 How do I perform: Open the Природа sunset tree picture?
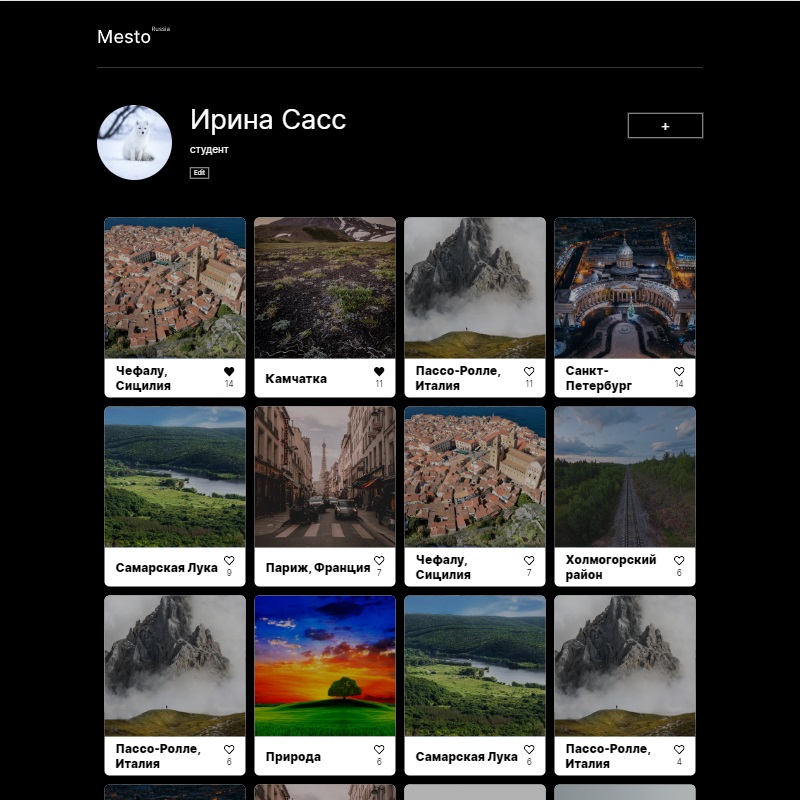click(x=325, y=666)
